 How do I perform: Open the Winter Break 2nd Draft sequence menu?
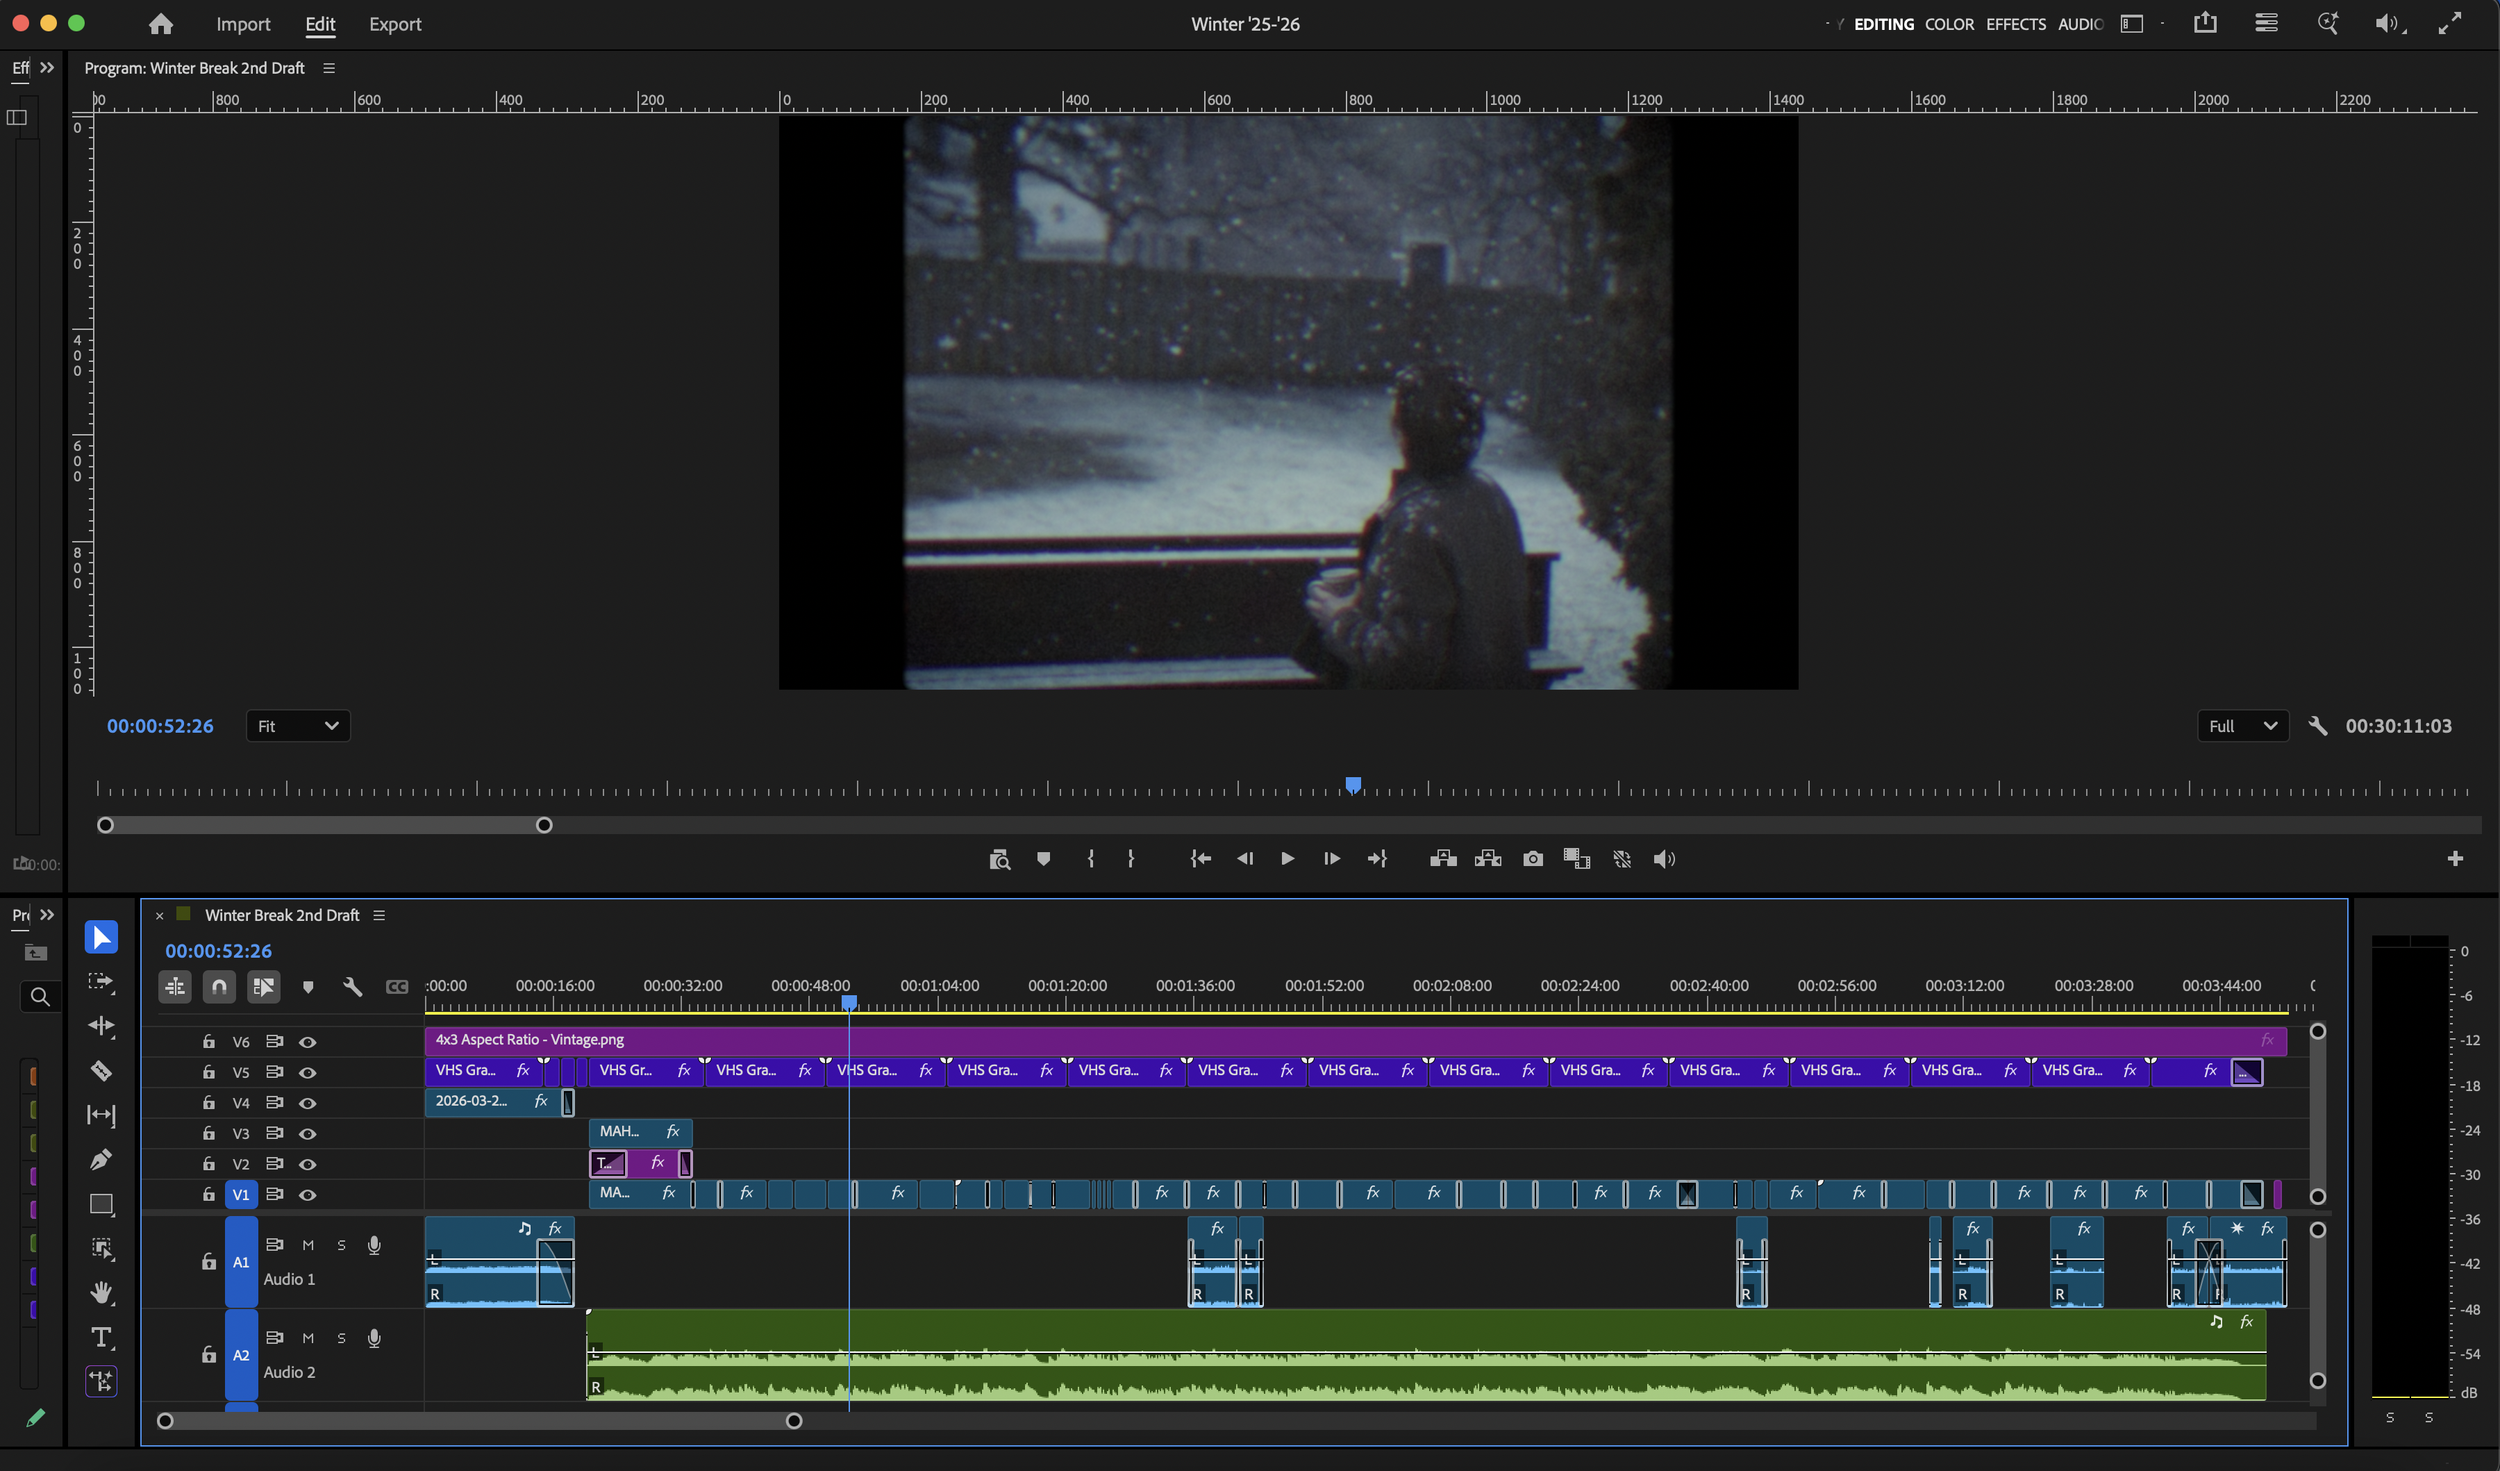point(379,915)
